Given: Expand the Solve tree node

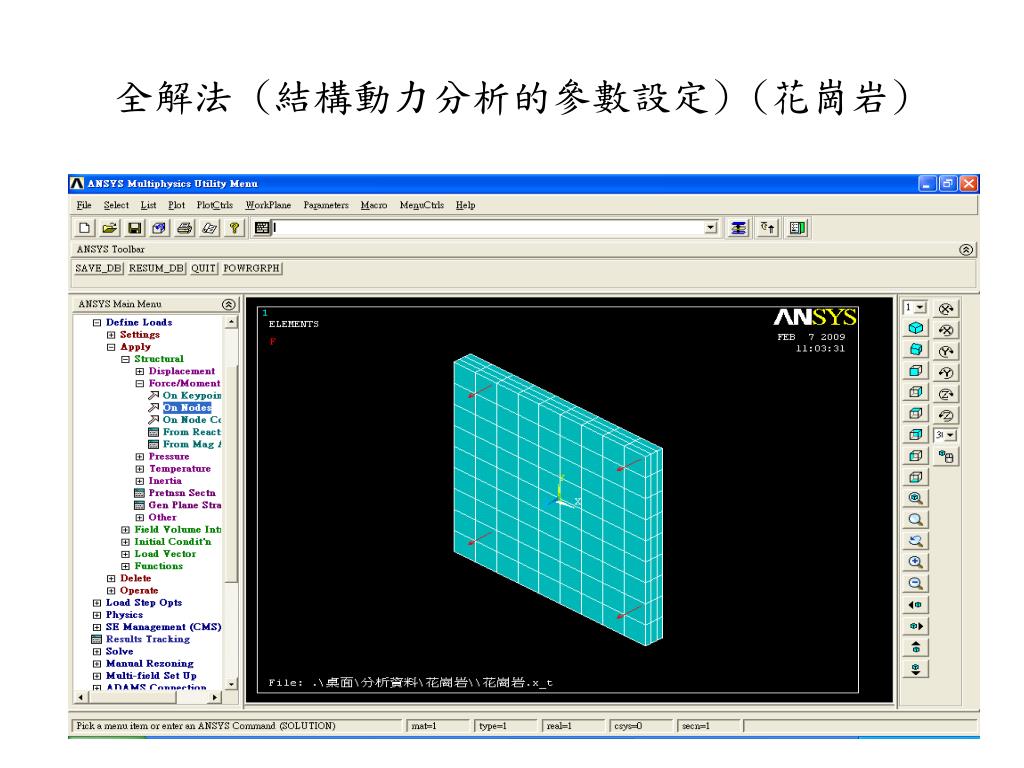Looking at the screenshot, I should click(x=97, y=651).
